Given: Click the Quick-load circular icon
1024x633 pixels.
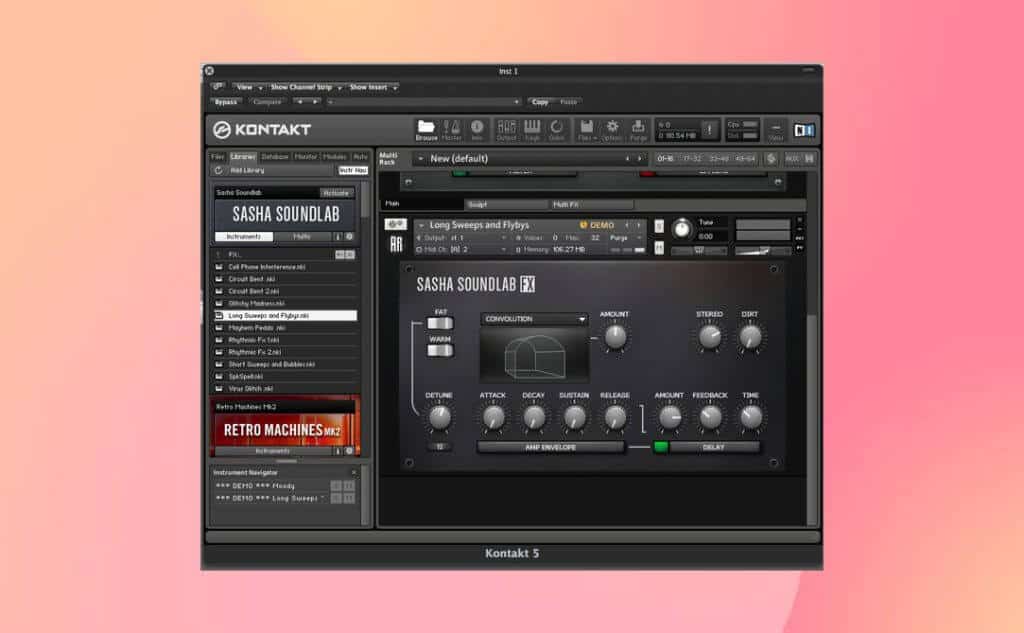Looking at the screenshot, I should coord(556,129).
